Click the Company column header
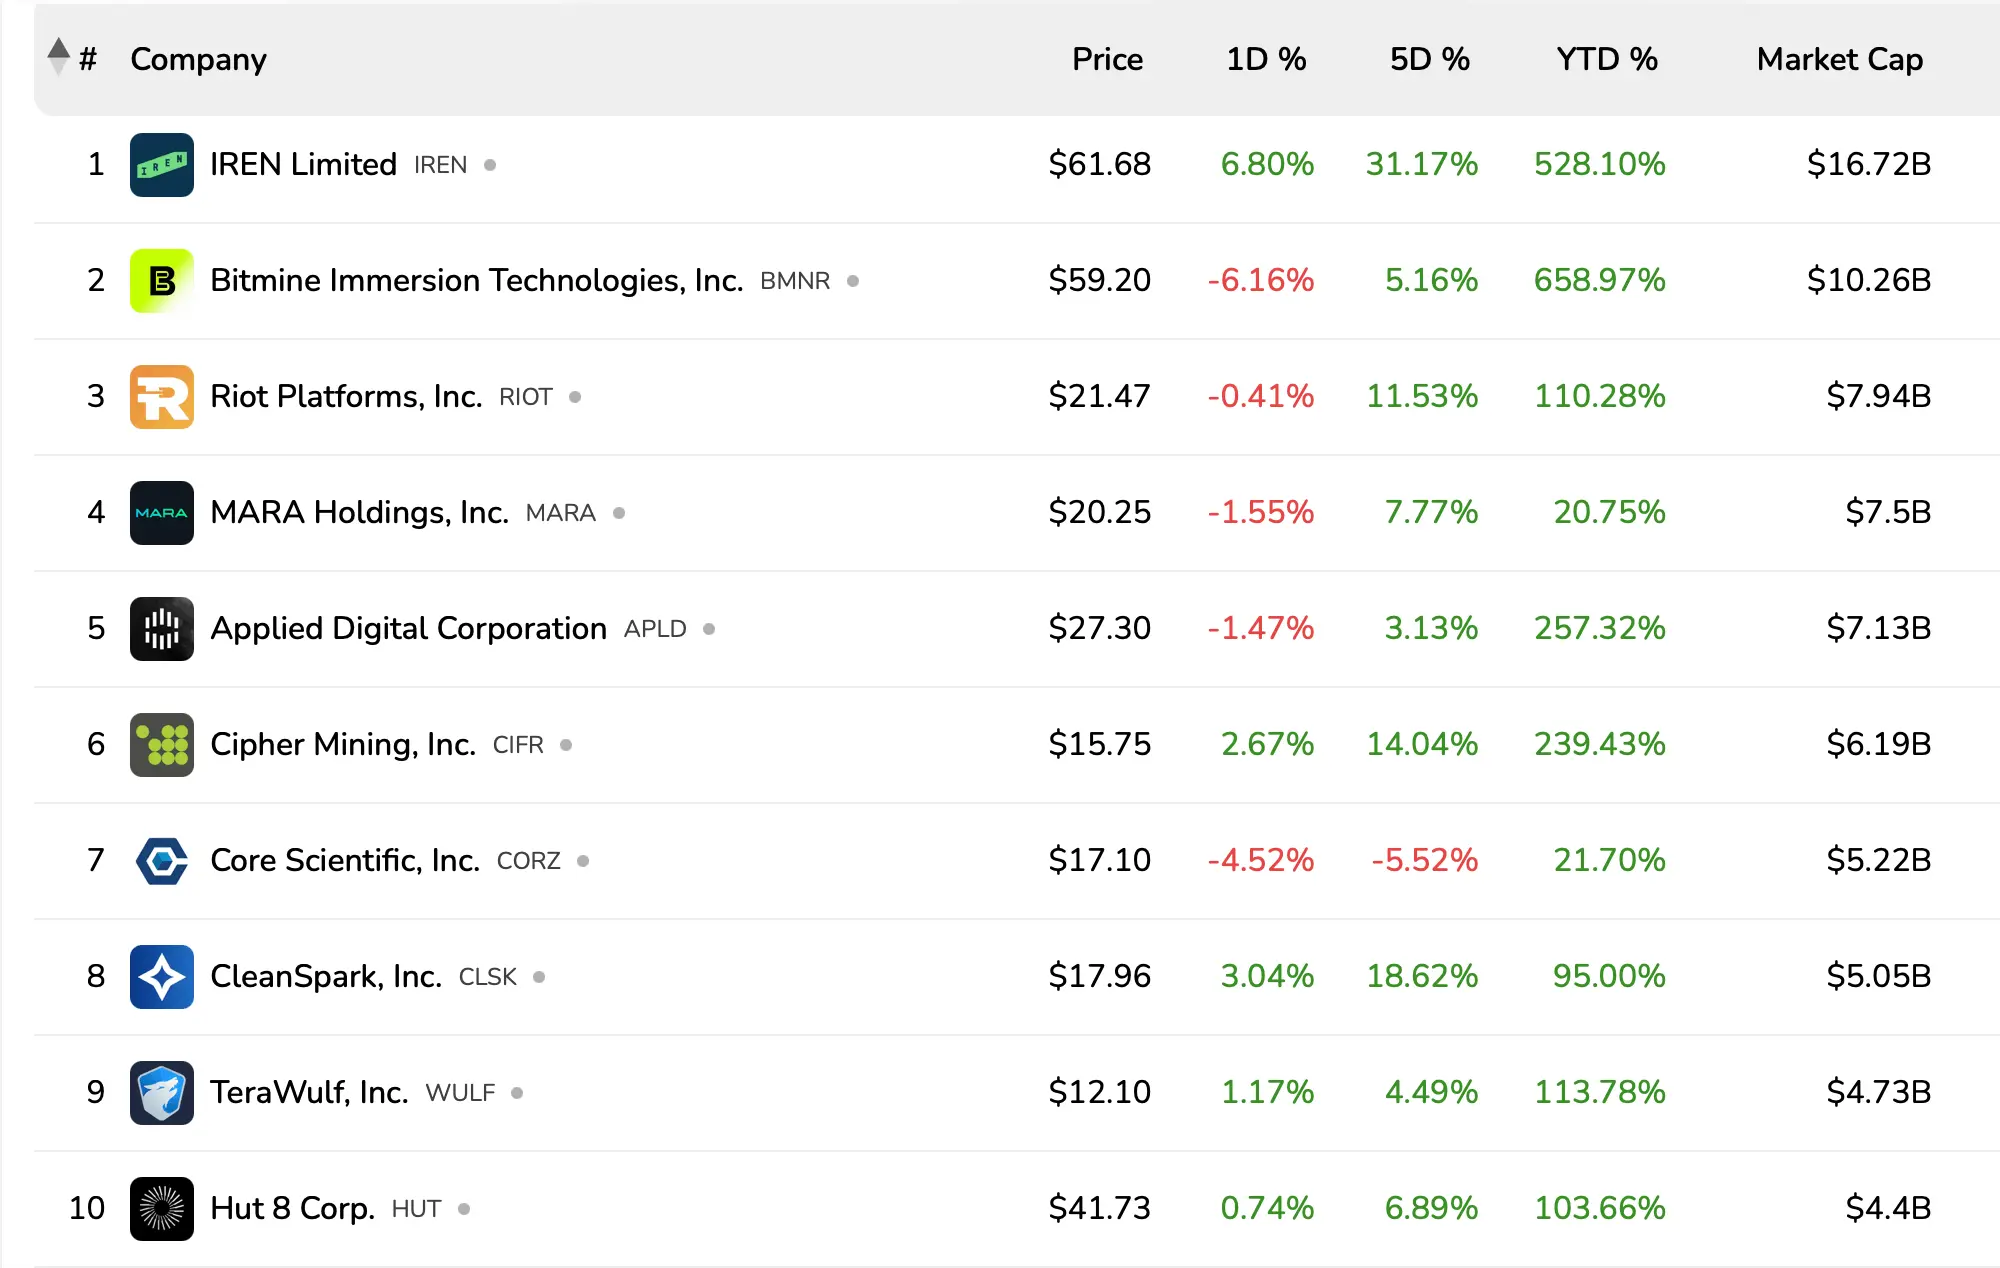The height and width of the screenshot is (1268, 2000). [x=198, y=60]
